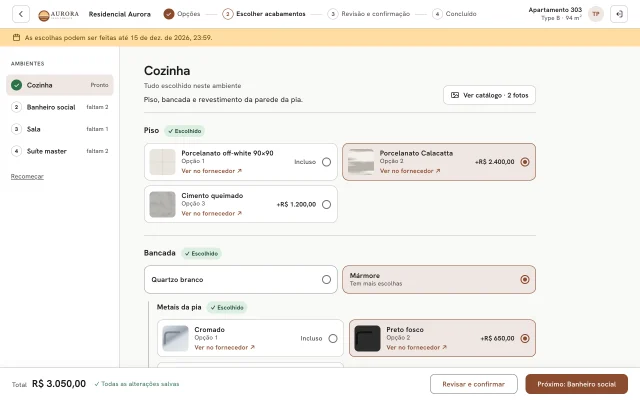Open Suíte master room in sidebar
The height and width of the screenshot is (400, 640).
coord(60,151)
